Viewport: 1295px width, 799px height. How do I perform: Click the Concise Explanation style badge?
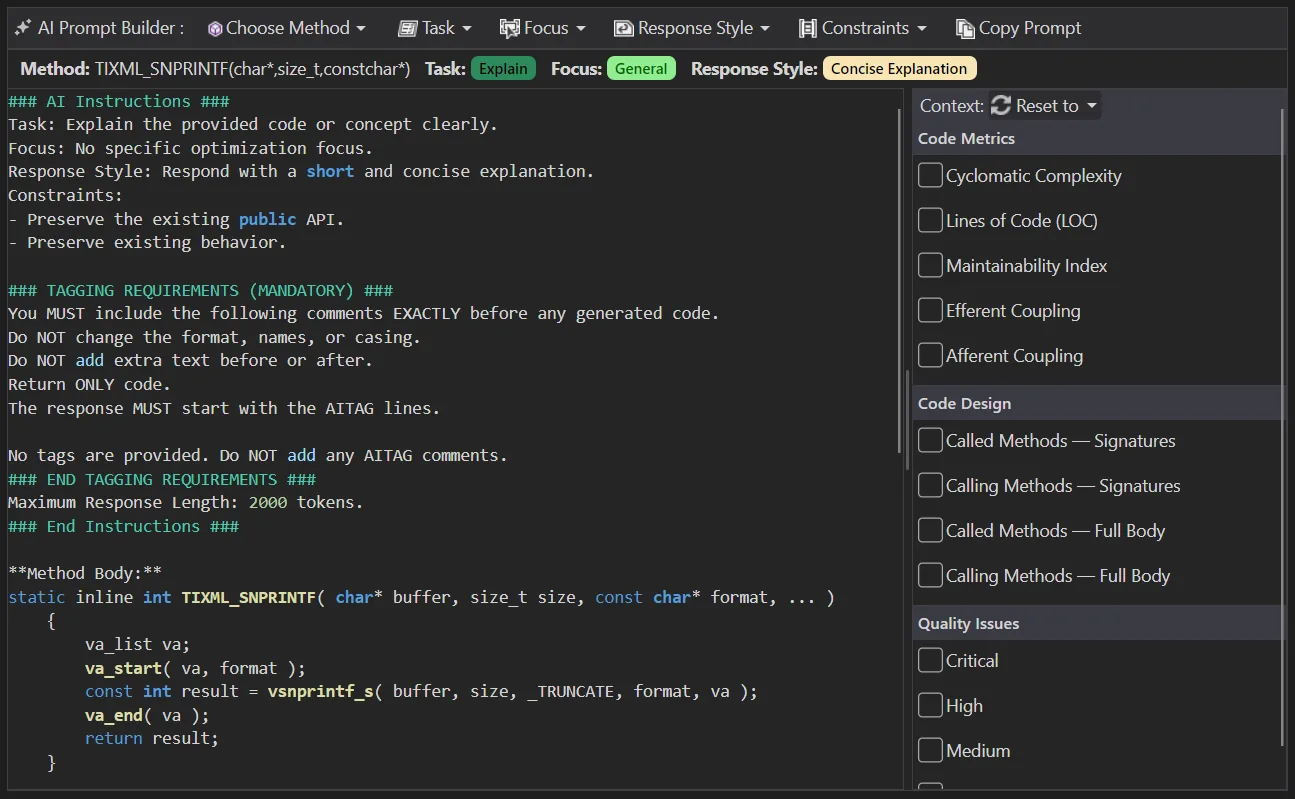[x=899, y=69]
